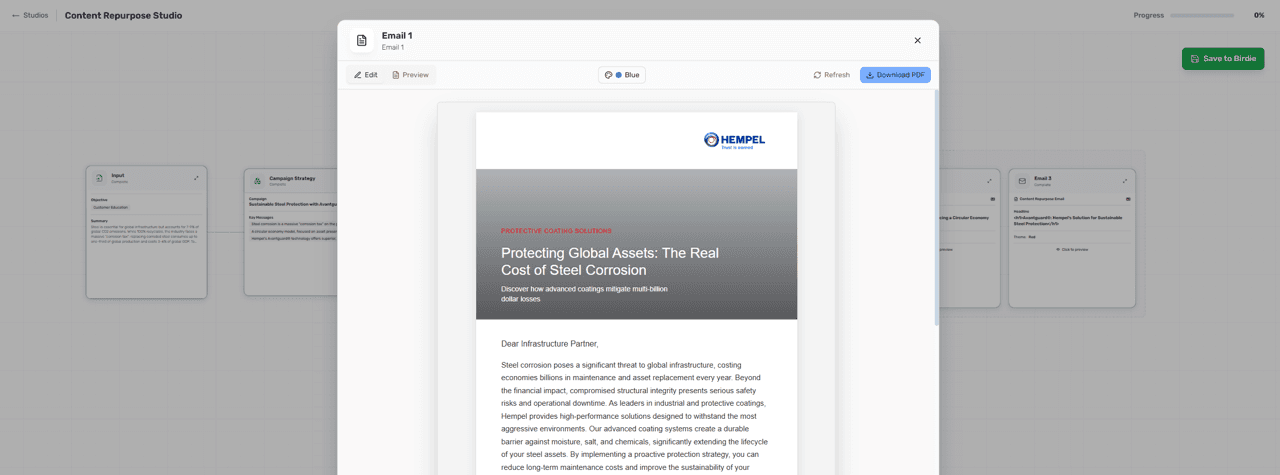Click the Email 1 document icon
This screenshot has width=1280, height=475.
pos(362,40)
